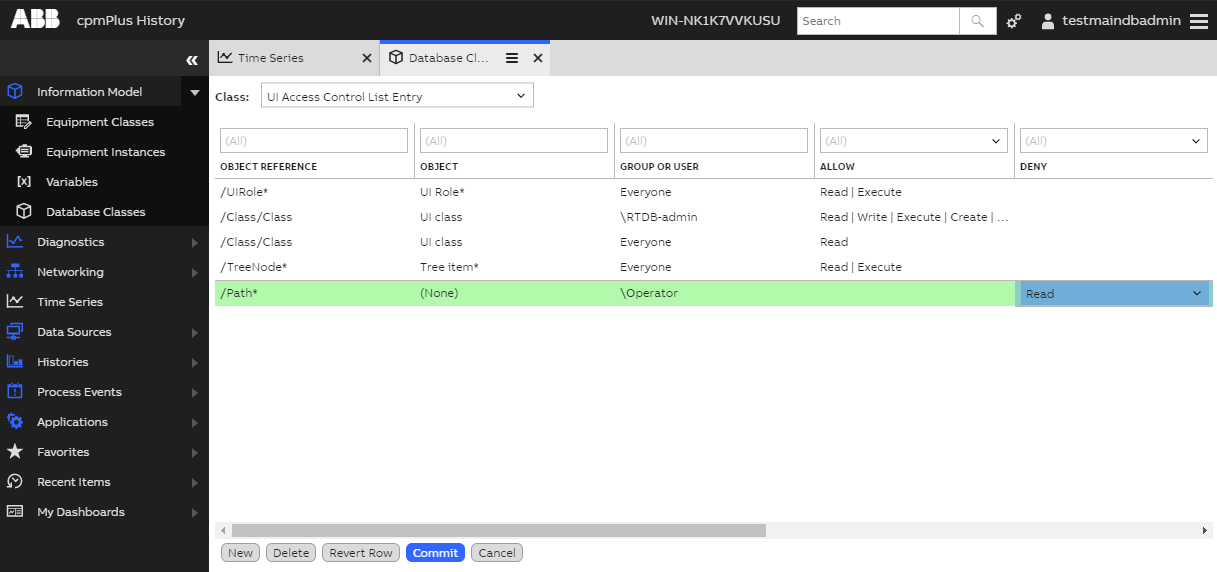Focus the top Search field
This screenshot has height=572, width=1217.
pyautogui.click(x=878, y=21)
